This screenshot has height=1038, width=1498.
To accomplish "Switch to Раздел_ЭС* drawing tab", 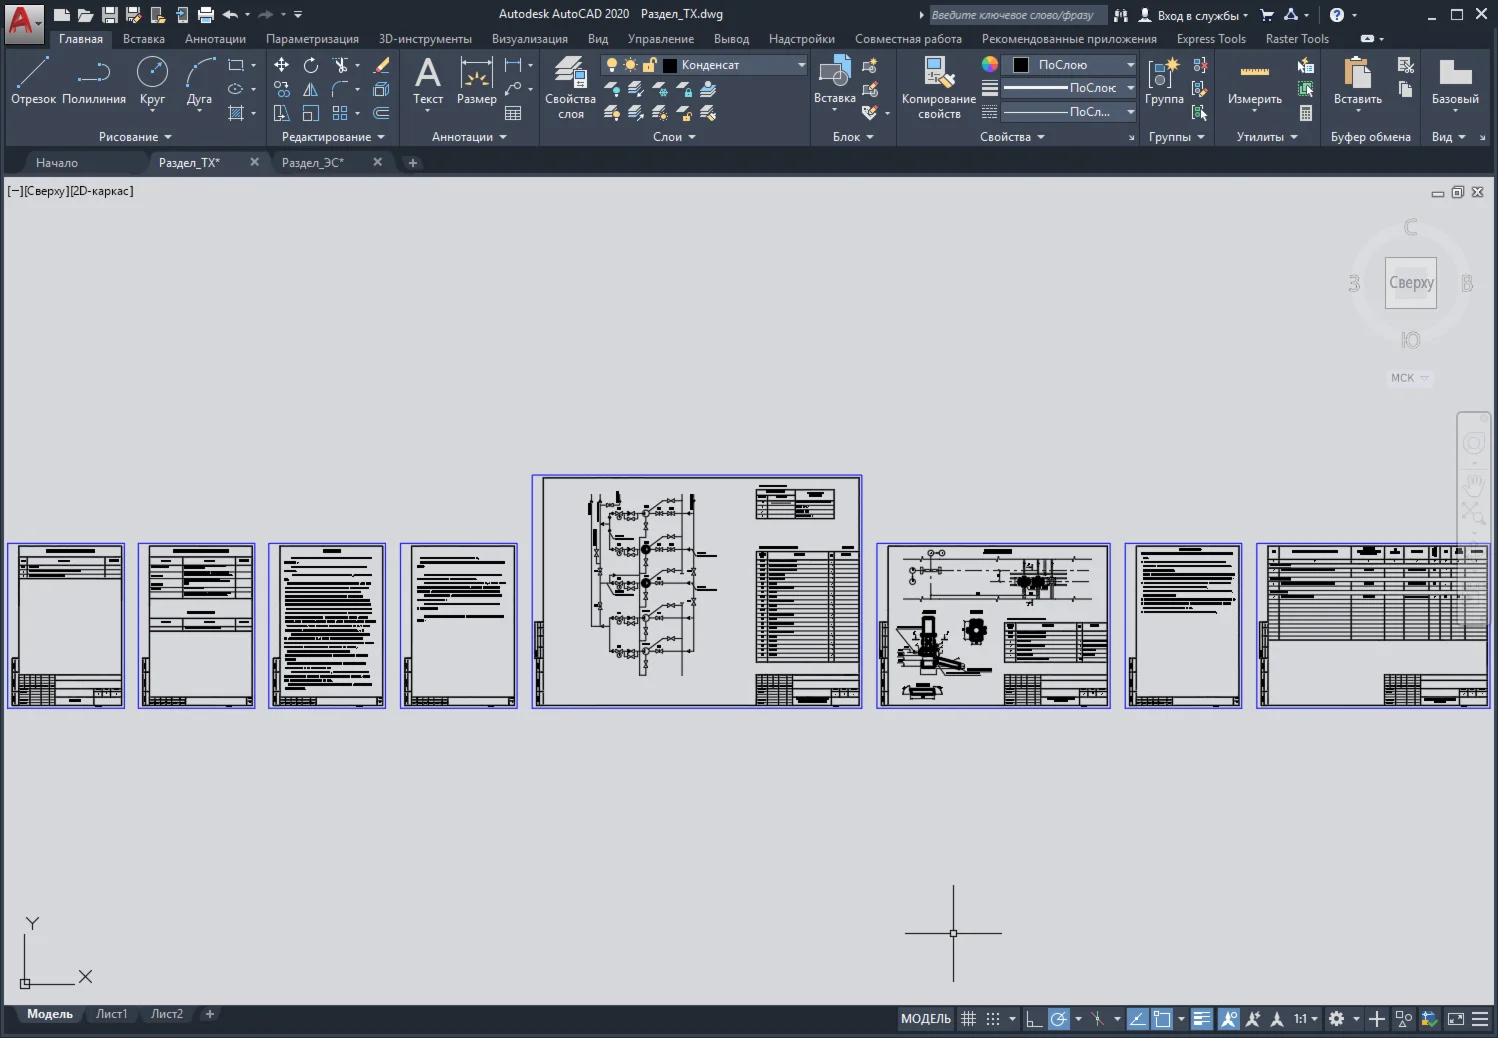I will 313,162.
